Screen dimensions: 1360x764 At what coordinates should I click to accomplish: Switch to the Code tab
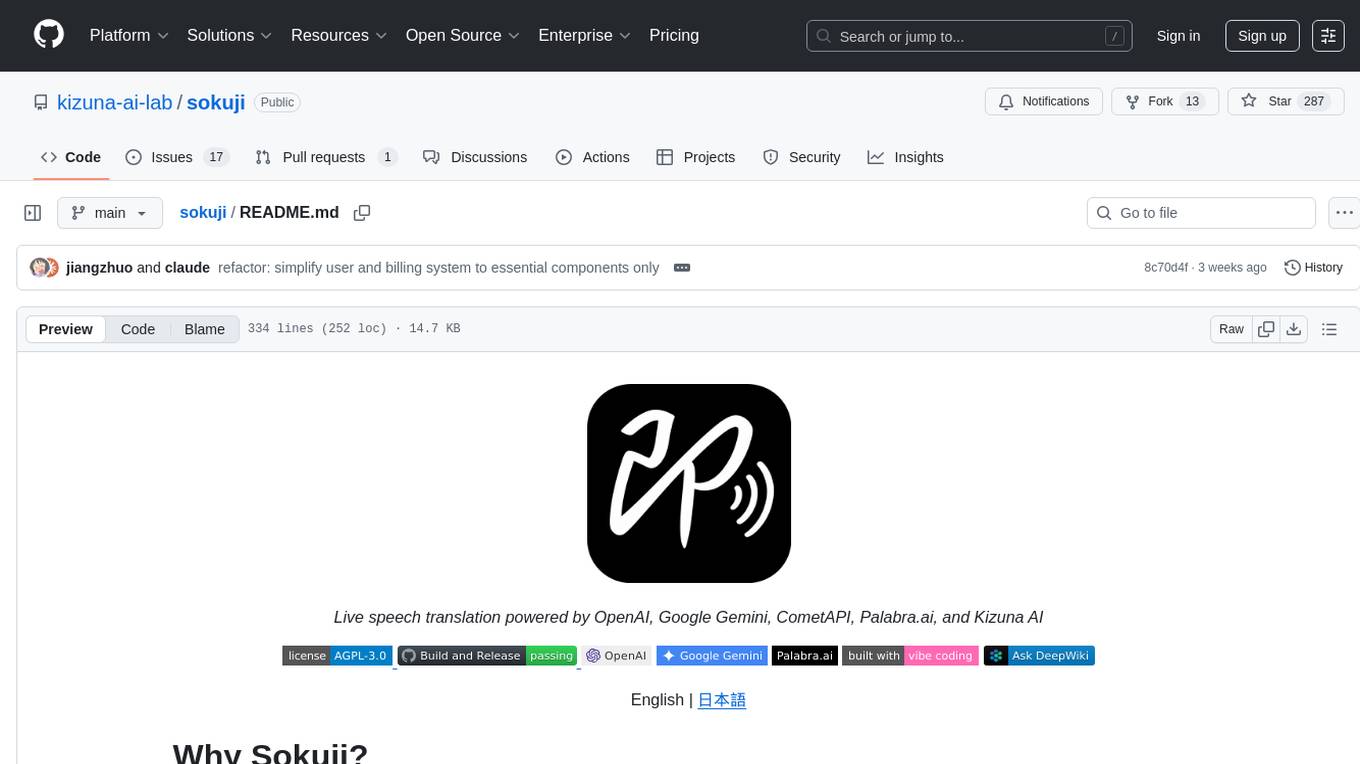tap(71, 157)
